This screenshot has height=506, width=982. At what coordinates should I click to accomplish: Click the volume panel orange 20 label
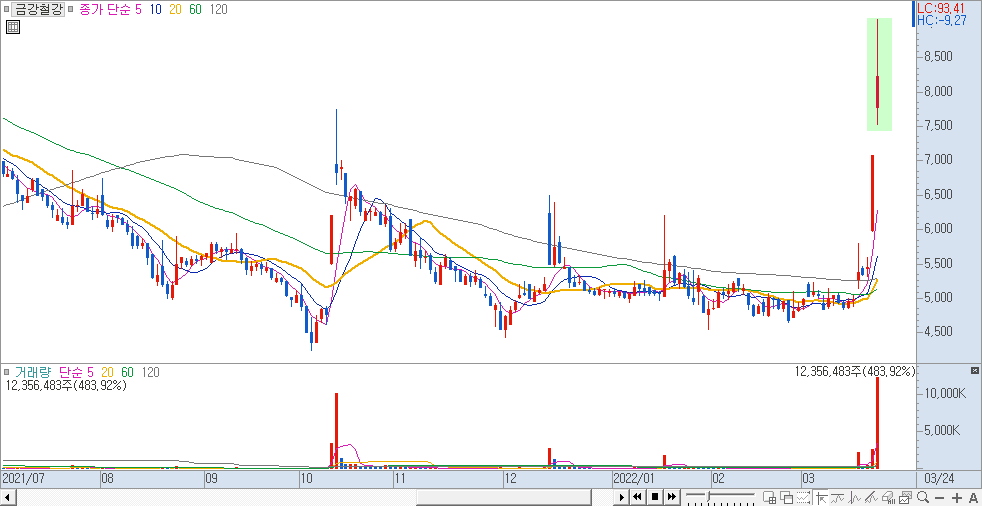click(x=107, y=372)
